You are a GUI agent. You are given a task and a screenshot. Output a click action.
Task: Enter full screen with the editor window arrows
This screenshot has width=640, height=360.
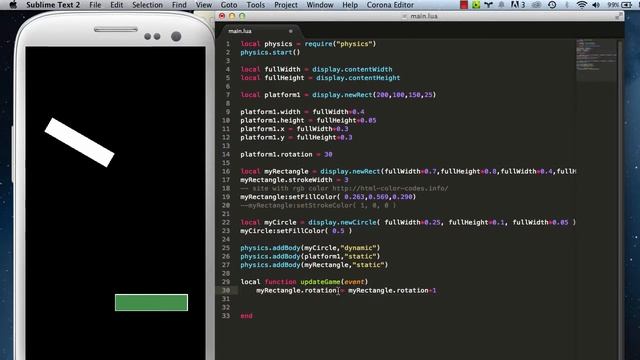click(x=619, y=16)
